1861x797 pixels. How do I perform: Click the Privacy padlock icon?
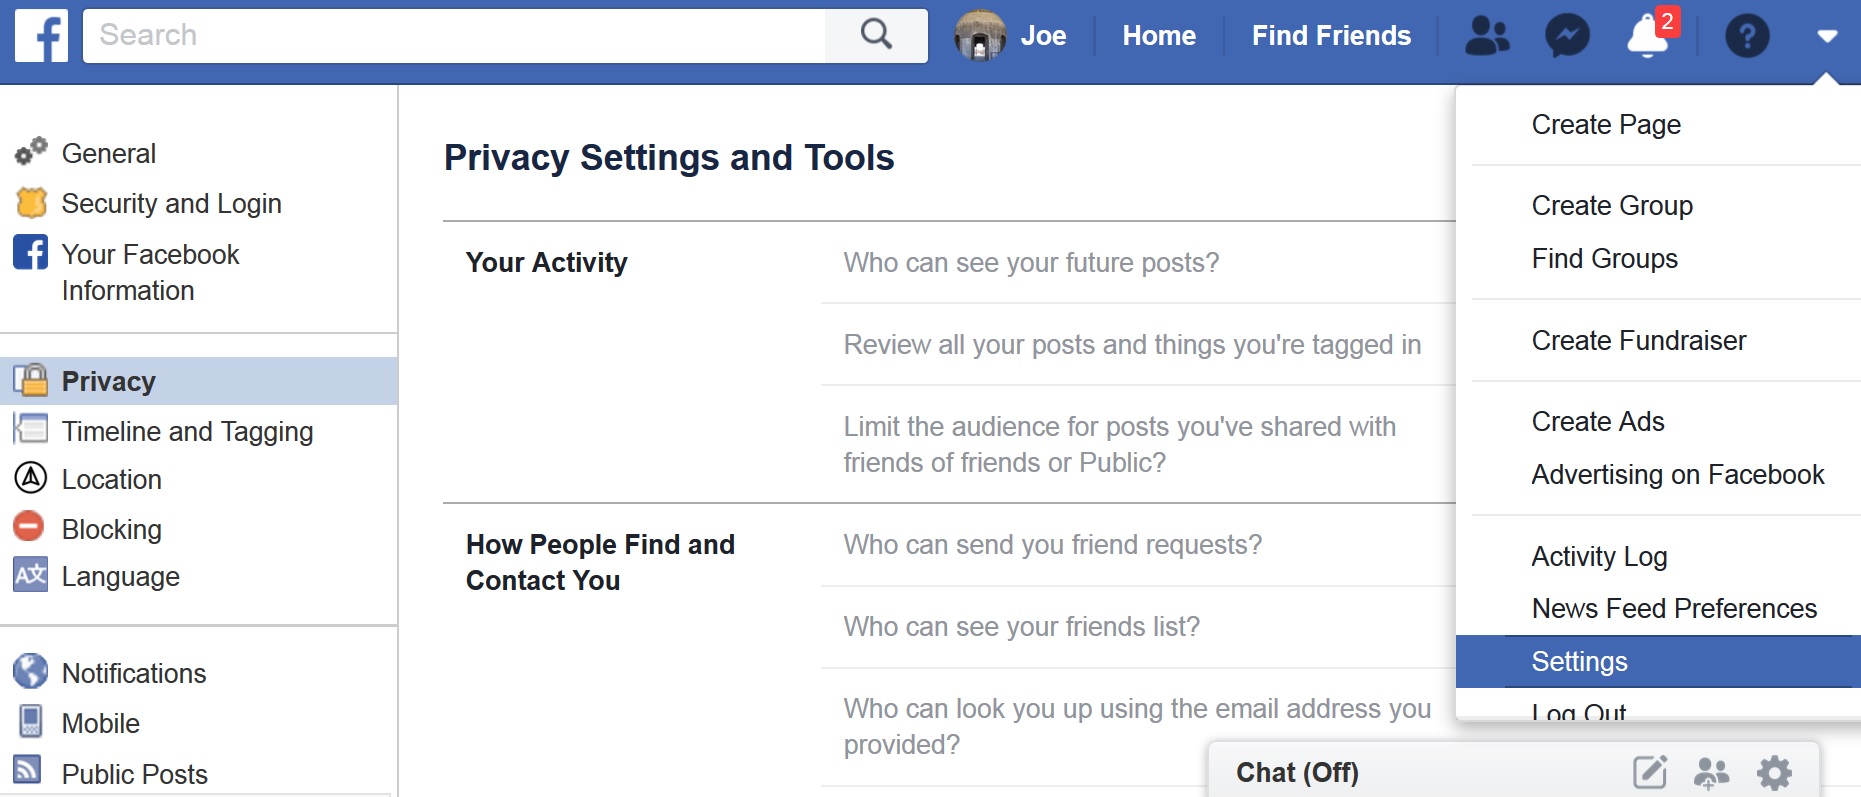[x=31, y=380]
